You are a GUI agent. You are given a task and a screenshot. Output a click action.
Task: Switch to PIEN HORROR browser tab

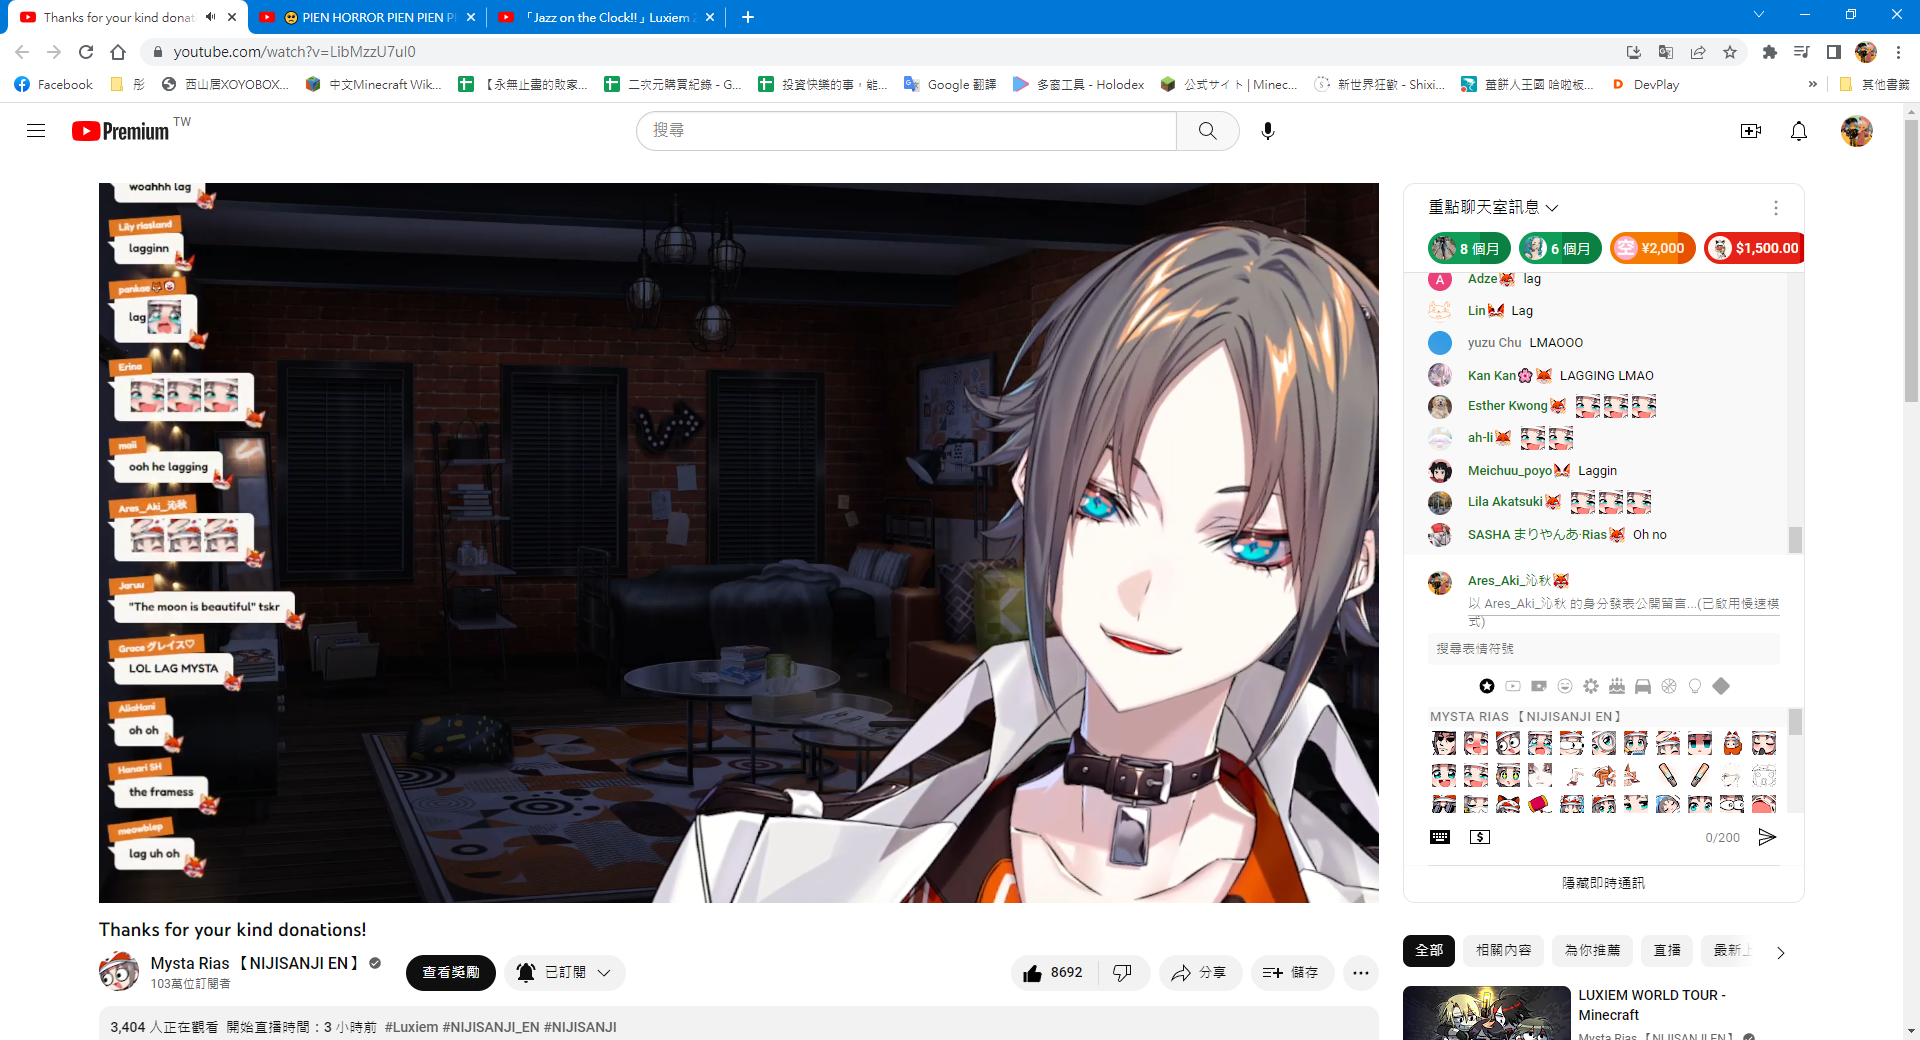(367, 17)
